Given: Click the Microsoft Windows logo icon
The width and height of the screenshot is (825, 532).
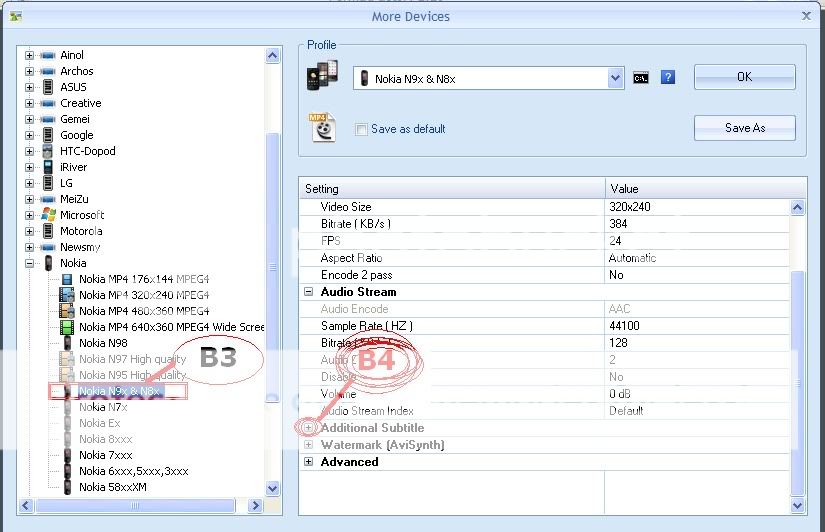Looking at the screenshot, I should (47, 215).
